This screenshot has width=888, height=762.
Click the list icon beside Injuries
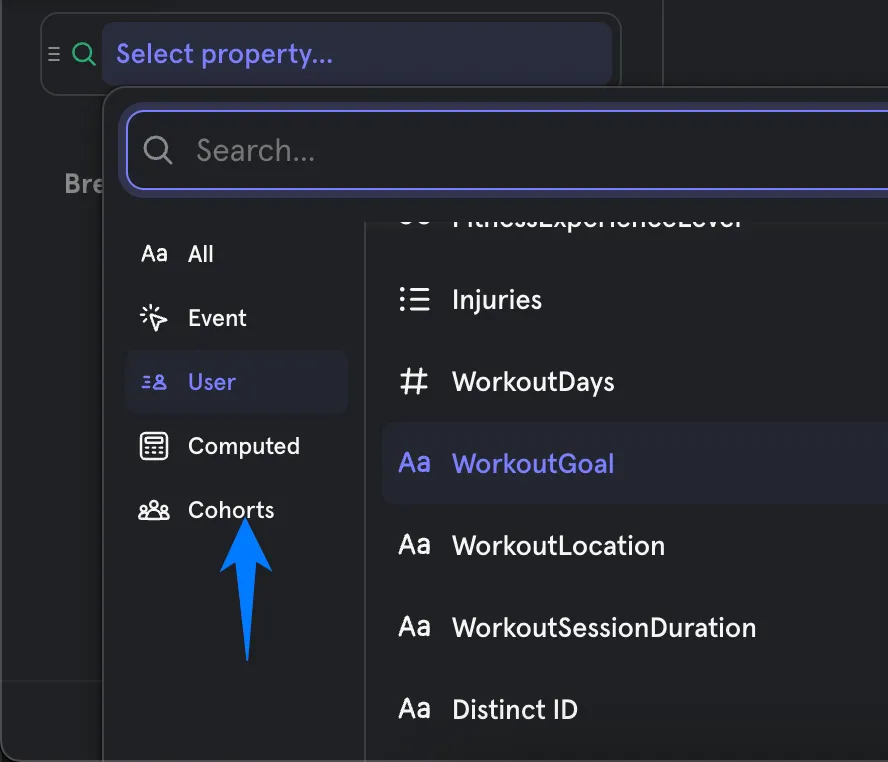414,300
